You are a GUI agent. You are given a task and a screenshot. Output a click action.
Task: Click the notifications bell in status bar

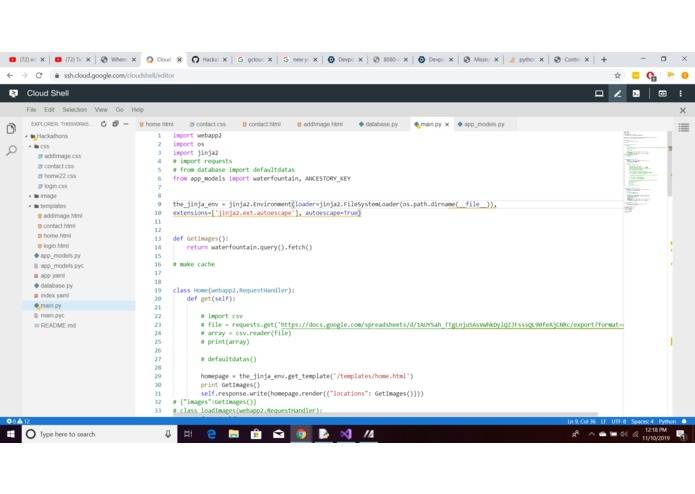pyautogui.click(x=684, y=421)
